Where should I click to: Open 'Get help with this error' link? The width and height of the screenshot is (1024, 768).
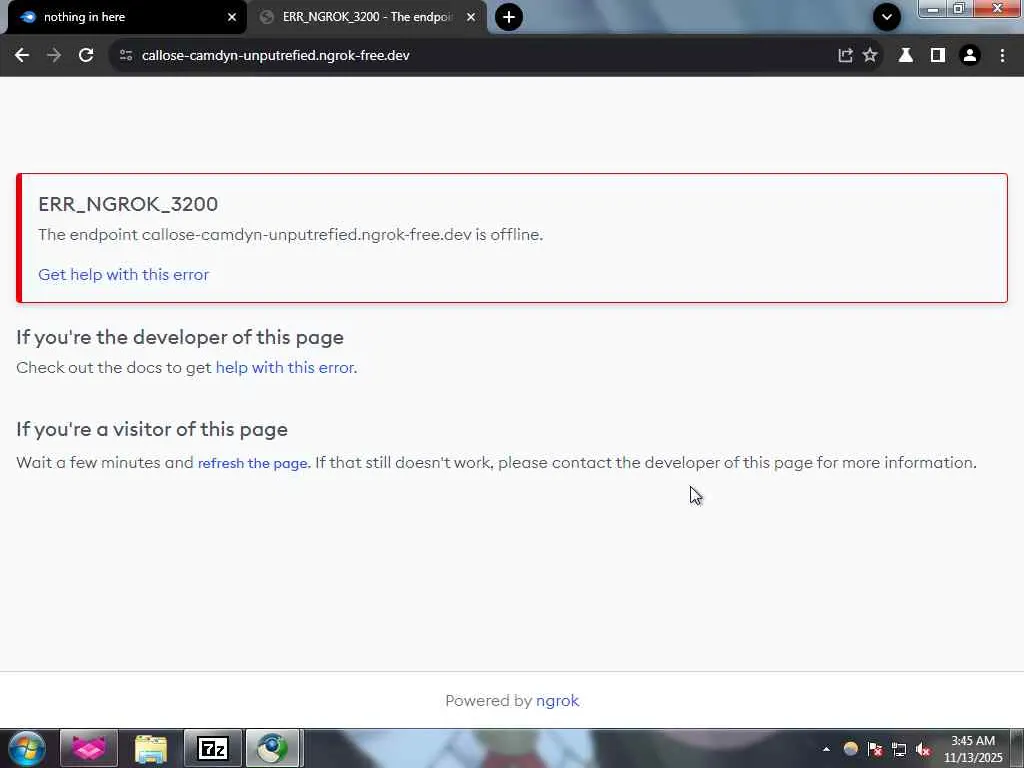pyautogui.click(x=123, y=274)
